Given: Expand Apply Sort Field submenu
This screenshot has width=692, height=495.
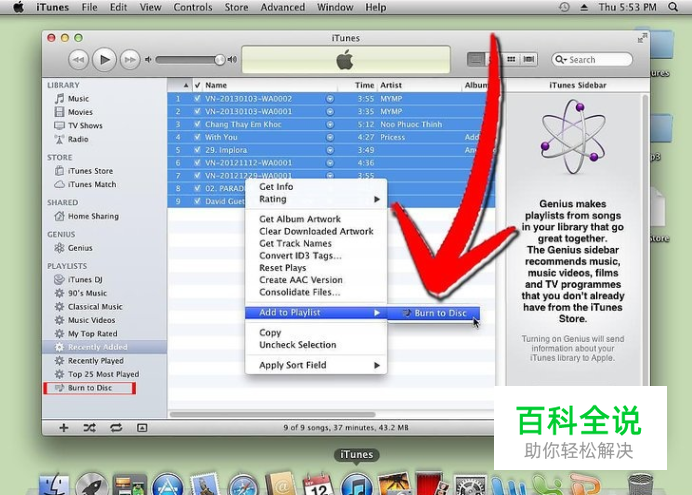Looking at the screenshot, I should click(x=316, y=365).
